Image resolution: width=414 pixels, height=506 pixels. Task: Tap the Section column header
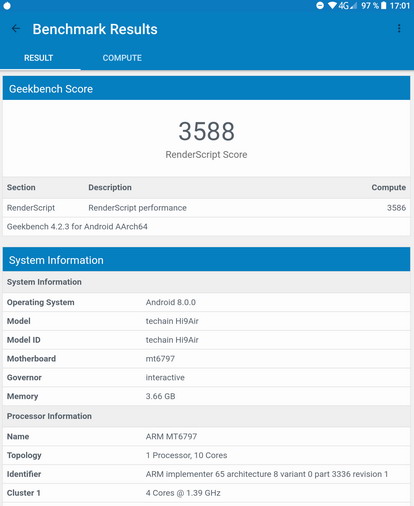(x=21, y=187)
